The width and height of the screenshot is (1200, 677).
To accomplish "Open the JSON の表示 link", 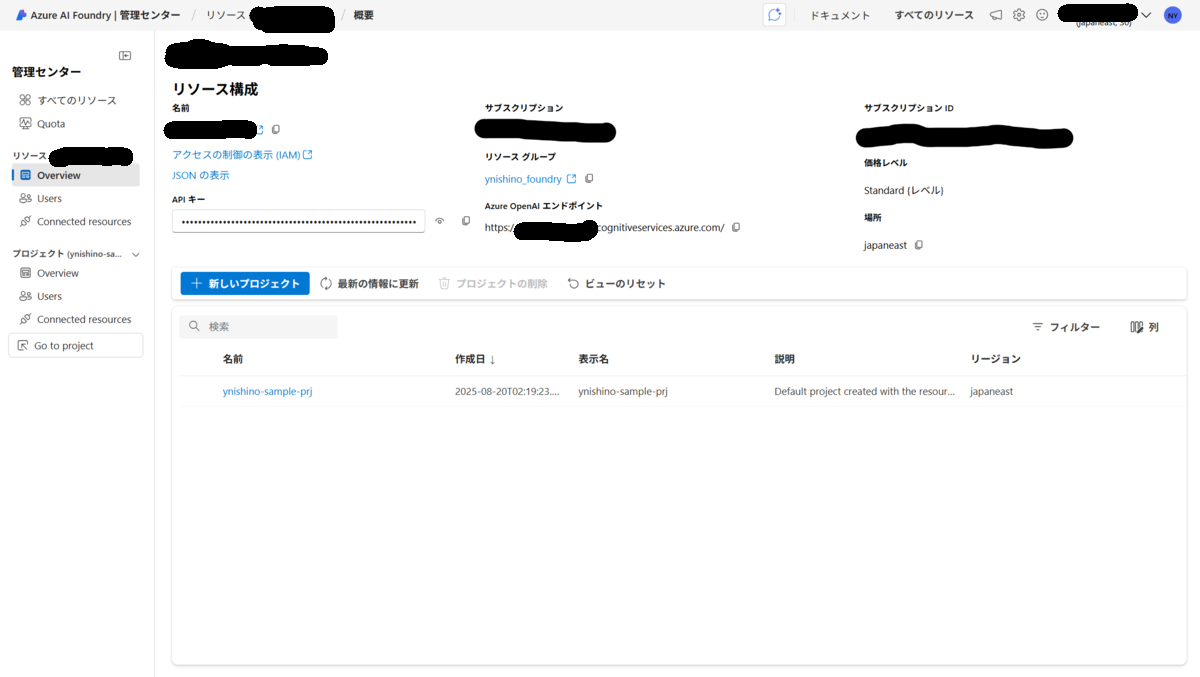I will click(x=201, y=175).
